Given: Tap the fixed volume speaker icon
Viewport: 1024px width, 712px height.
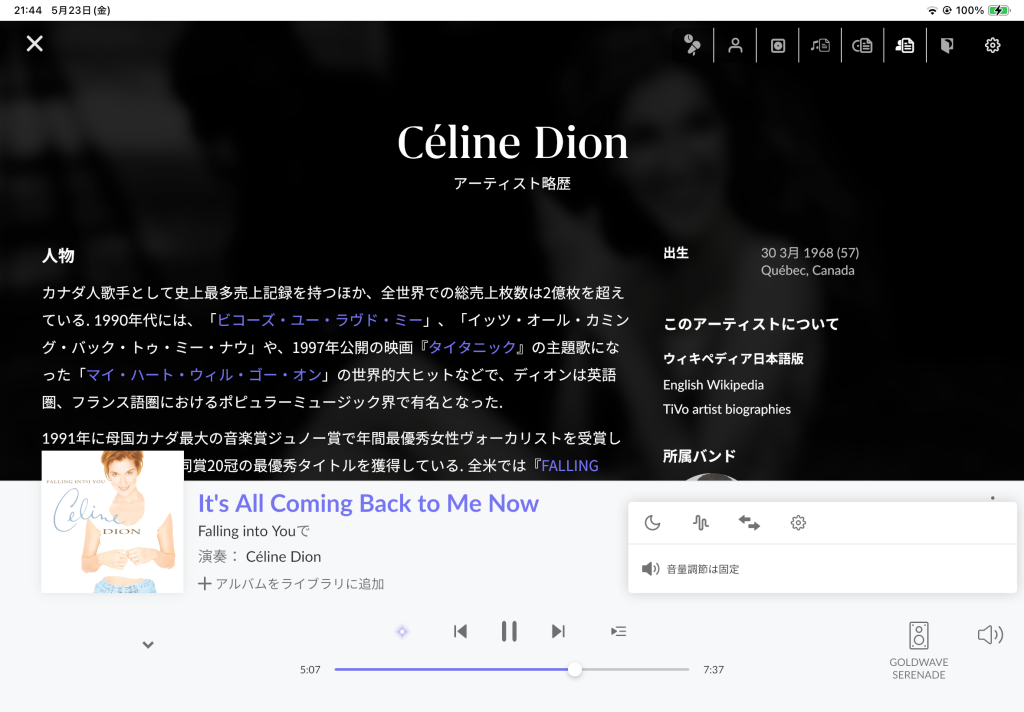Looking at the screenshot, I should pyautogui.click(x=650, y=569).
